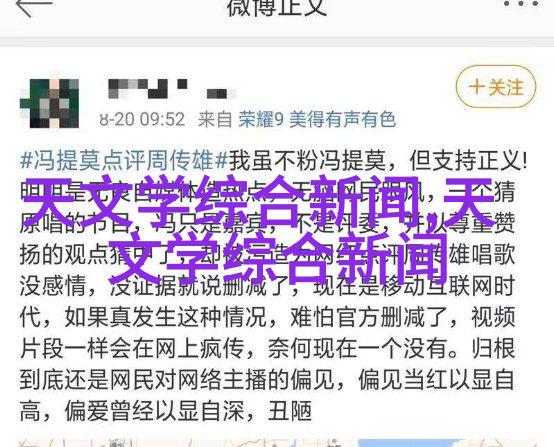Open the 荣耀9 美得有声有色 source link
Screen dimensions: 554x447
pos(317,119)
